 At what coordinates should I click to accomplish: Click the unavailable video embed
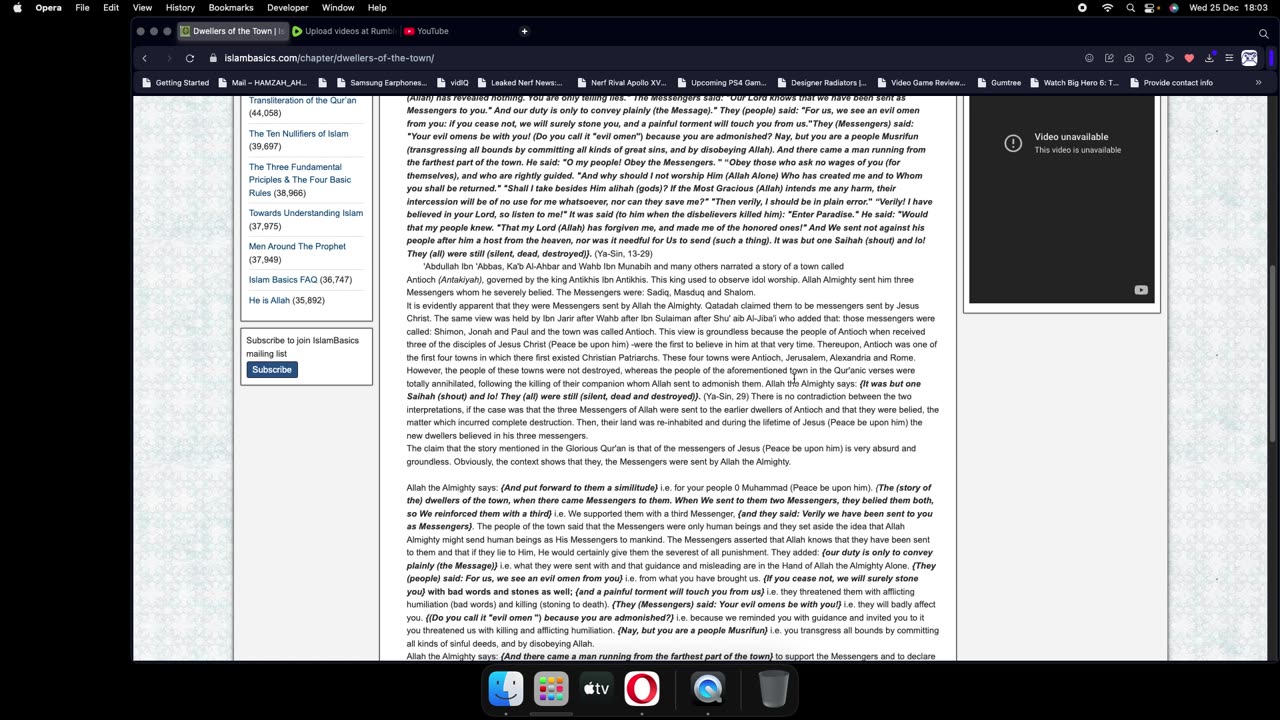(1062, 200)
